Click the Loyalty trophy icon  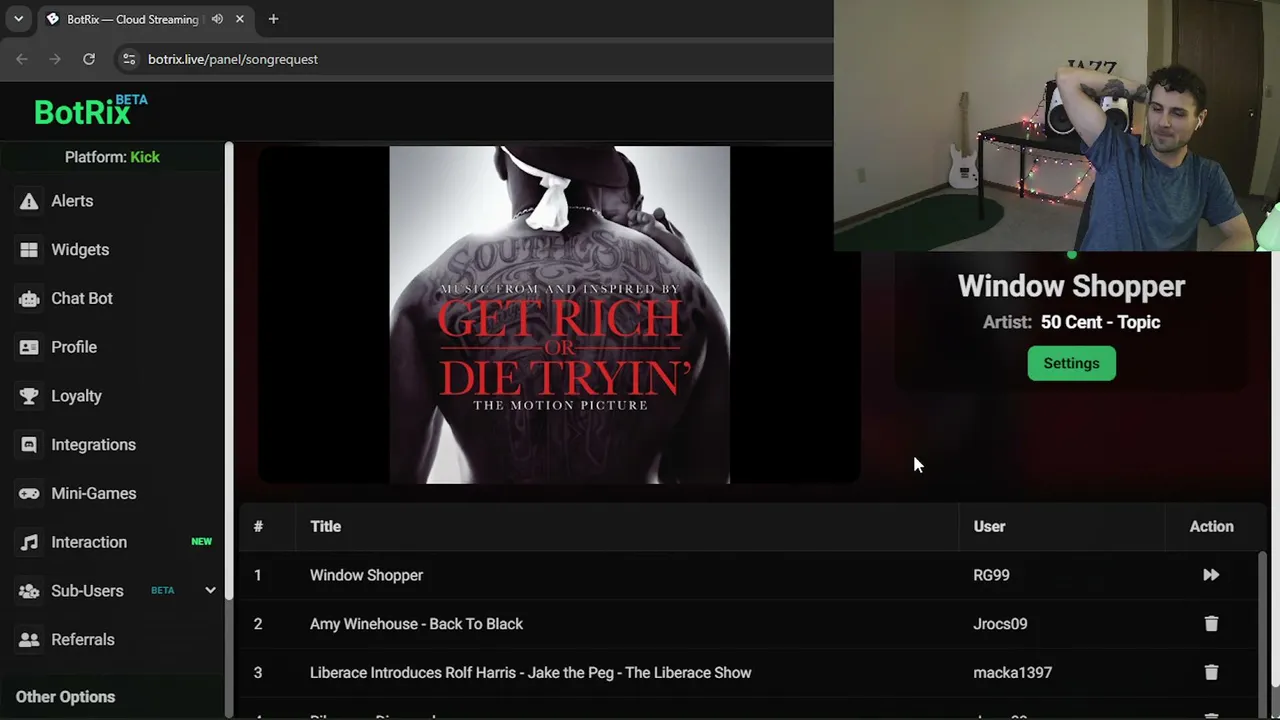[29, 396]
